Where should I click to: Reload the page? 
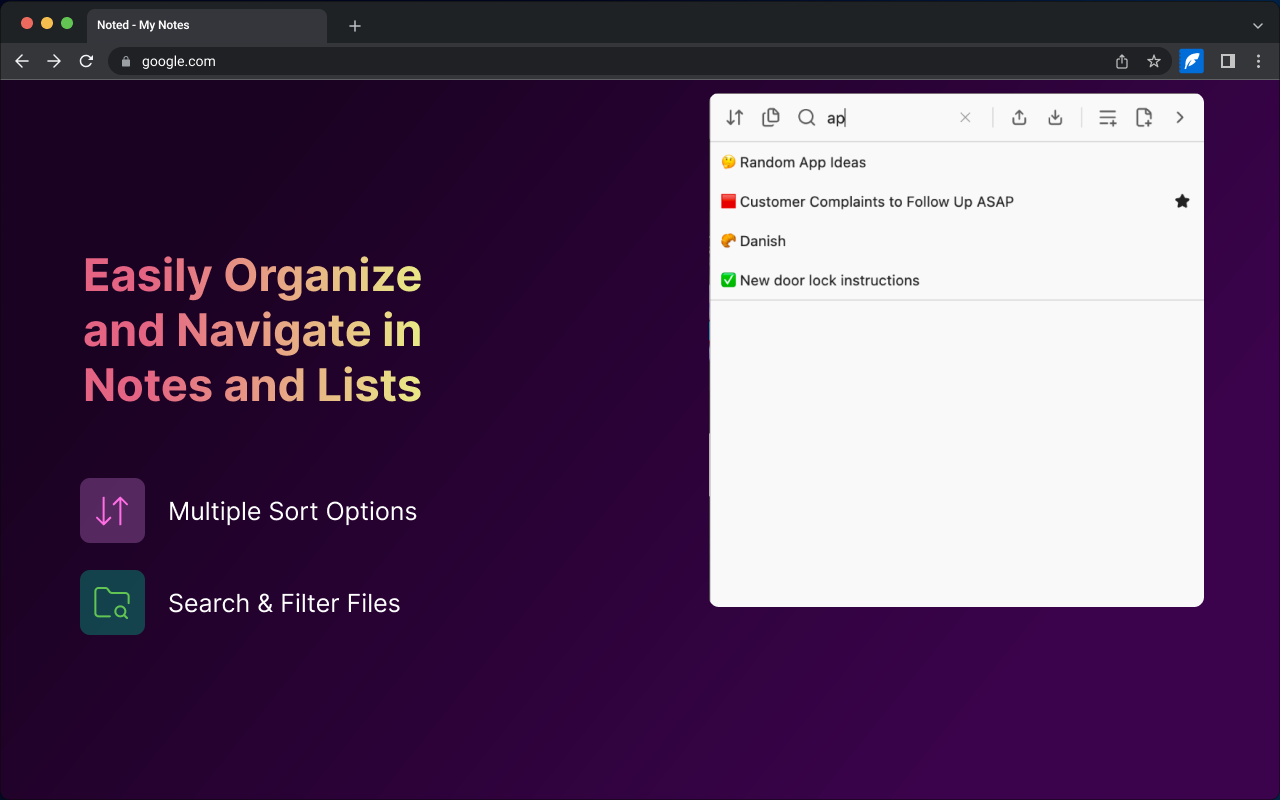pos(86,61)
